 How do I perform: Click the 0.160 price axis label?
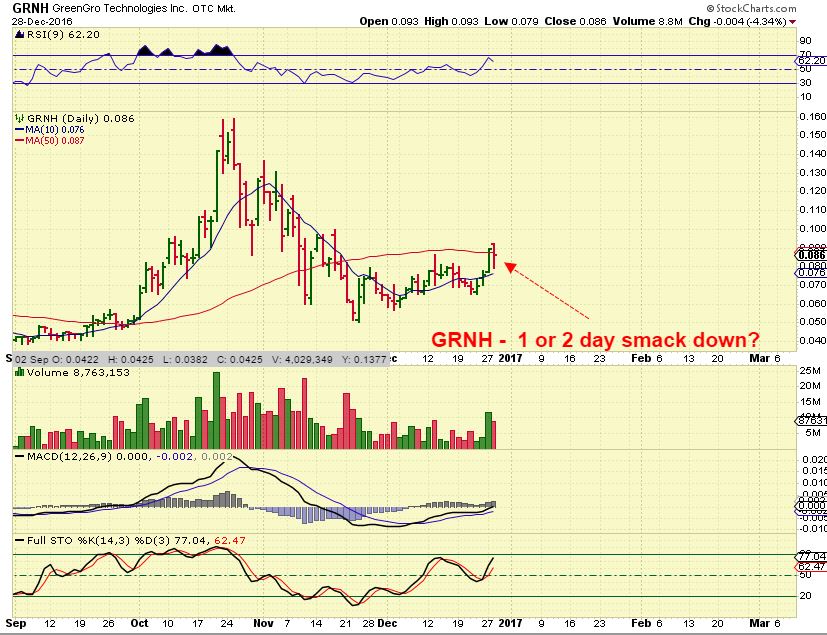[813, 117]
